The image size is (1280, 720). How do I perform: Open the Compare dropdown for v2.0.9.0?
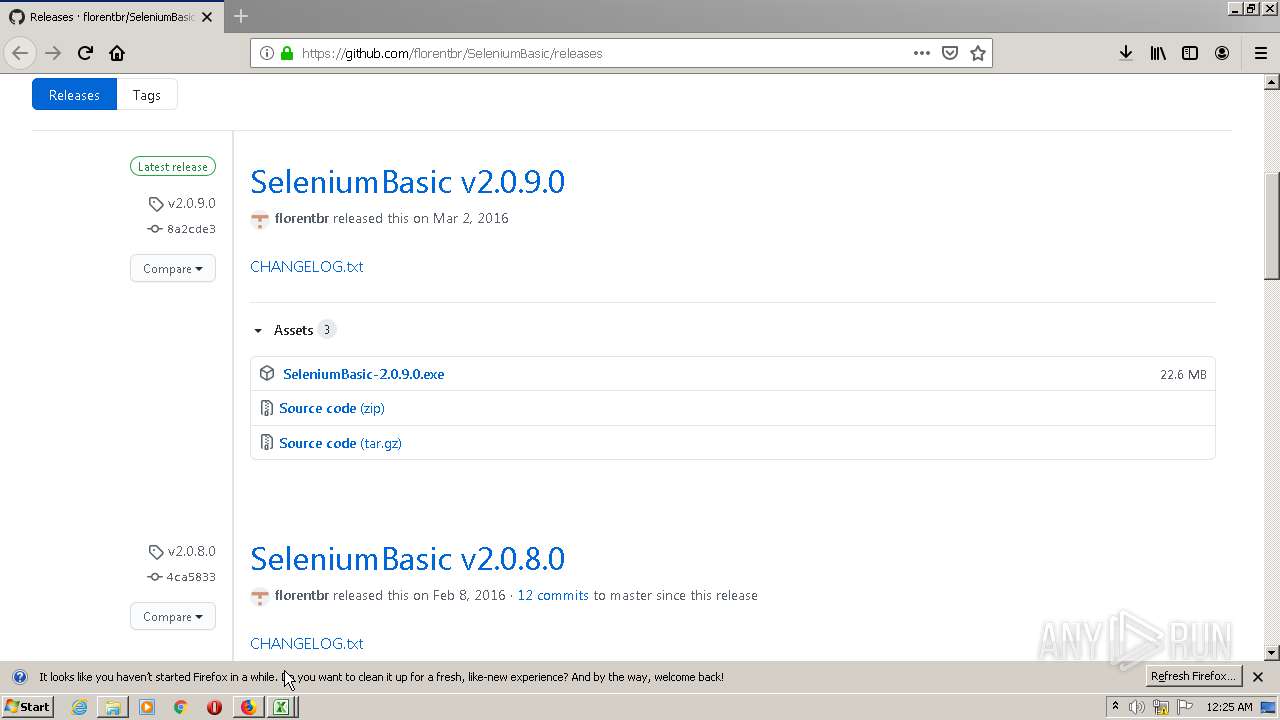(x=172, y=268)
